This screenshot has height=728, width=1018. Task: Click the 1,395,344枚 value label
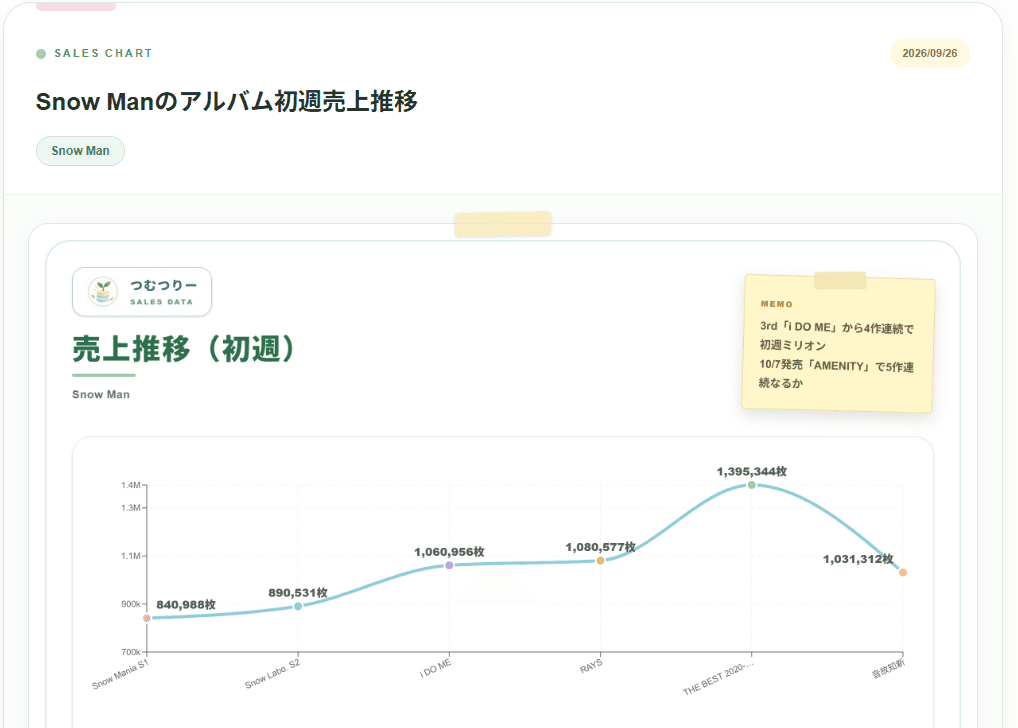[752, 471]
